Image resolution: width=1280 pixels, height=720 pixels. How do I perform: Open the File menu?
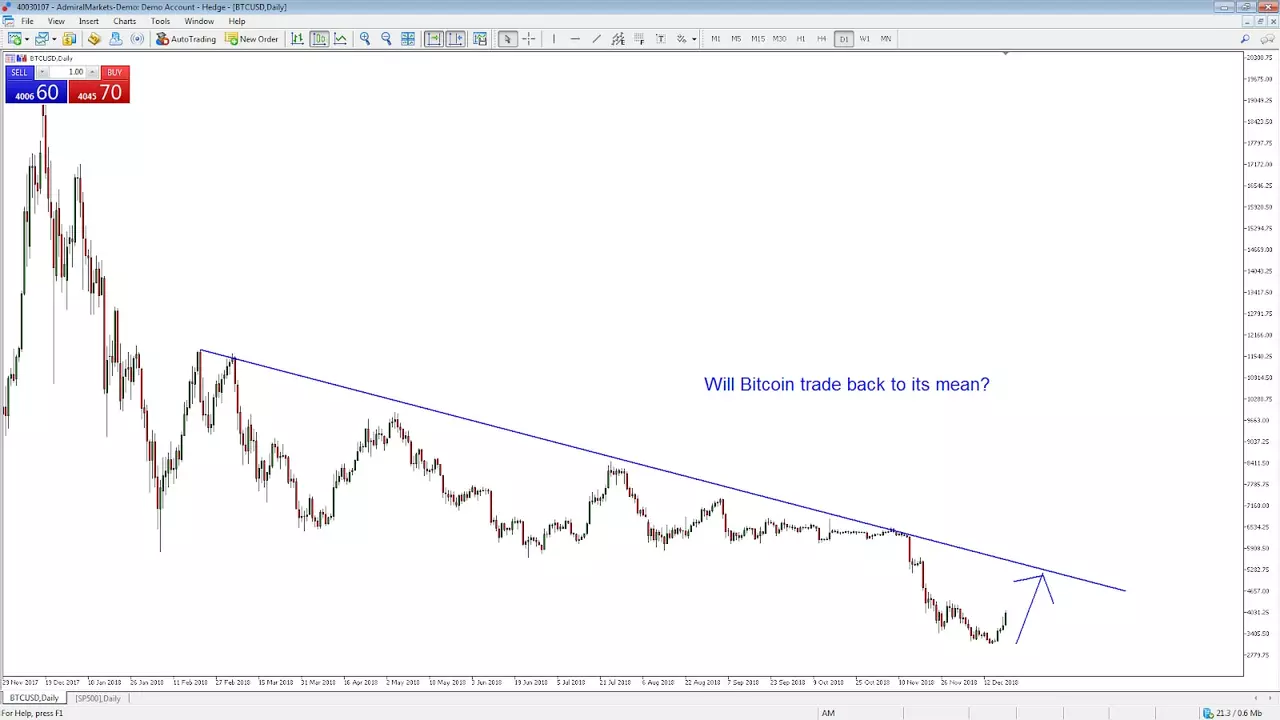[x=28, y=21]
